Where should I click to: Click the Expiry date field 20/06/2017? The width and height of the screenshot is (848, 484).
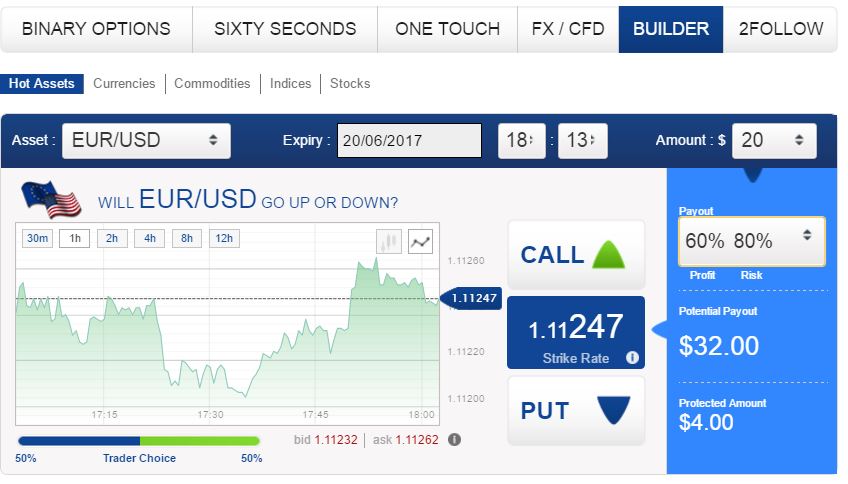409,141
